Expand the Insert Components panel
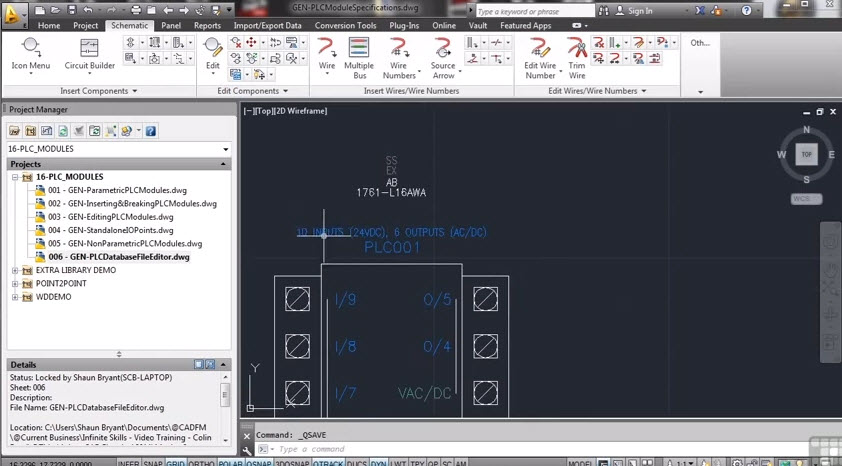Screen dimensions: 842x466 pyautogui.click(x=99, y=91)
